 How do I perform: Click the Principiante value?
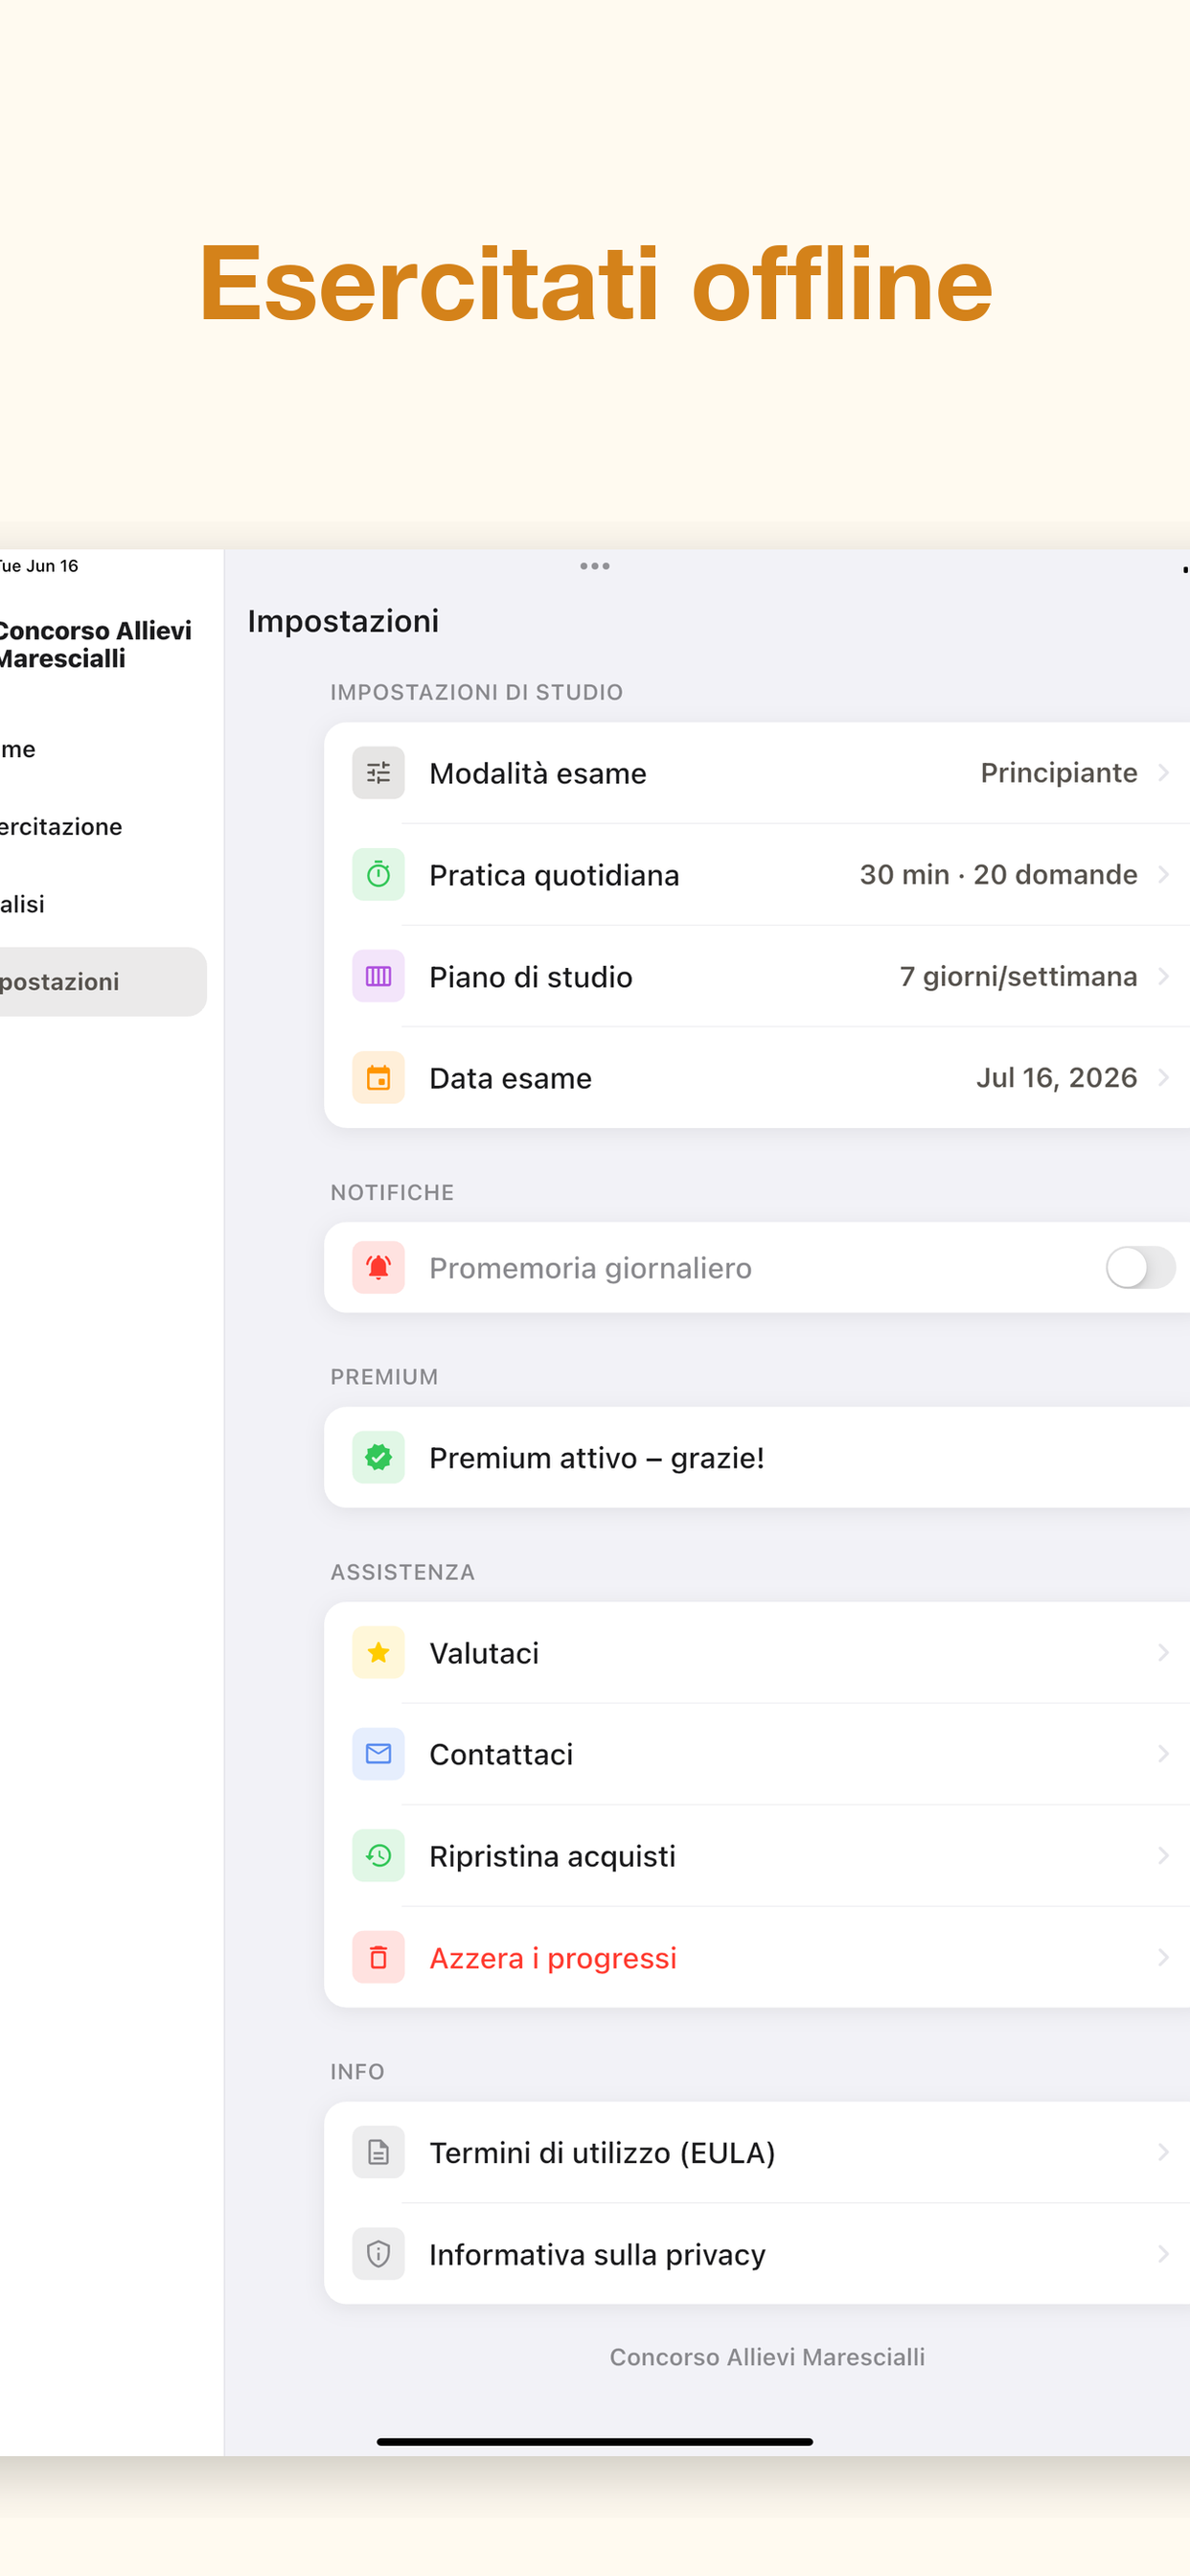(x=1058, y=773)
